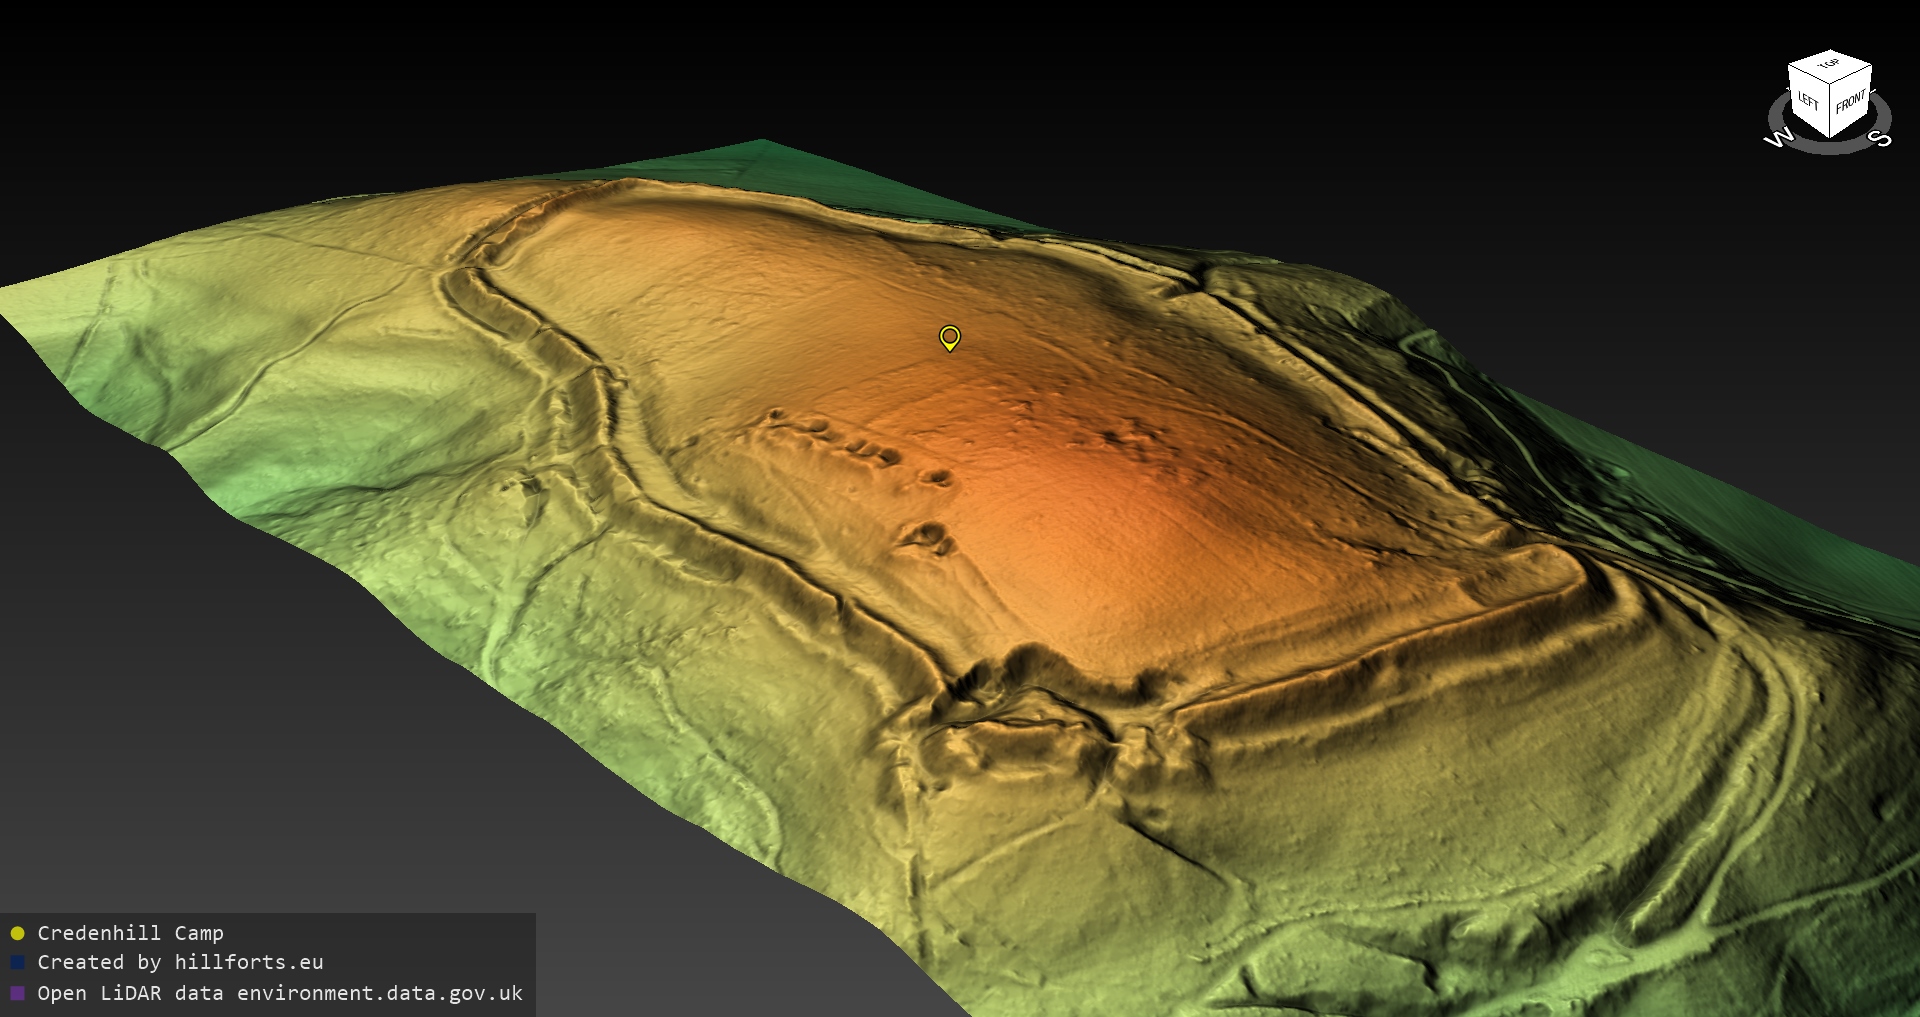Viewport: 1920px width, 1017px height.
Task: Open the Created by hillforts.eu link
Action: [180, 963]
